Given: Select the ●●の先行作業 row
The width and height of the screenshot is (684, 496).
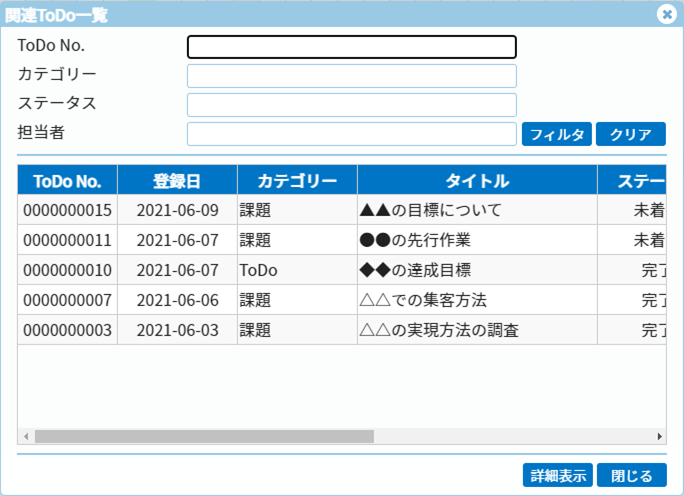Looking at the screenshot, I should pyautogui.click(x=428, y=240).
